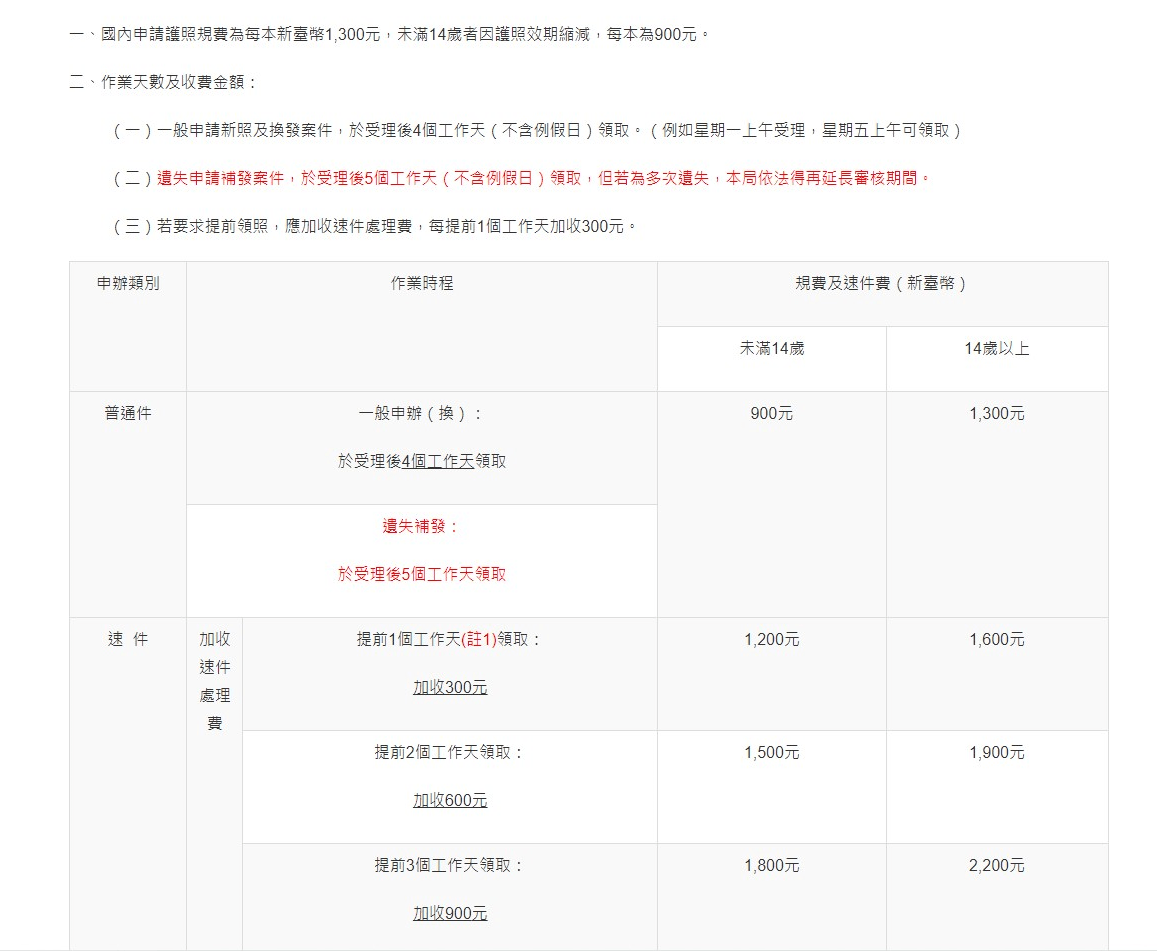This screenshot has width=1157, height=951.
Task: Click the underlined 4個工作天 text in table
Action: [x=438, y=462]
